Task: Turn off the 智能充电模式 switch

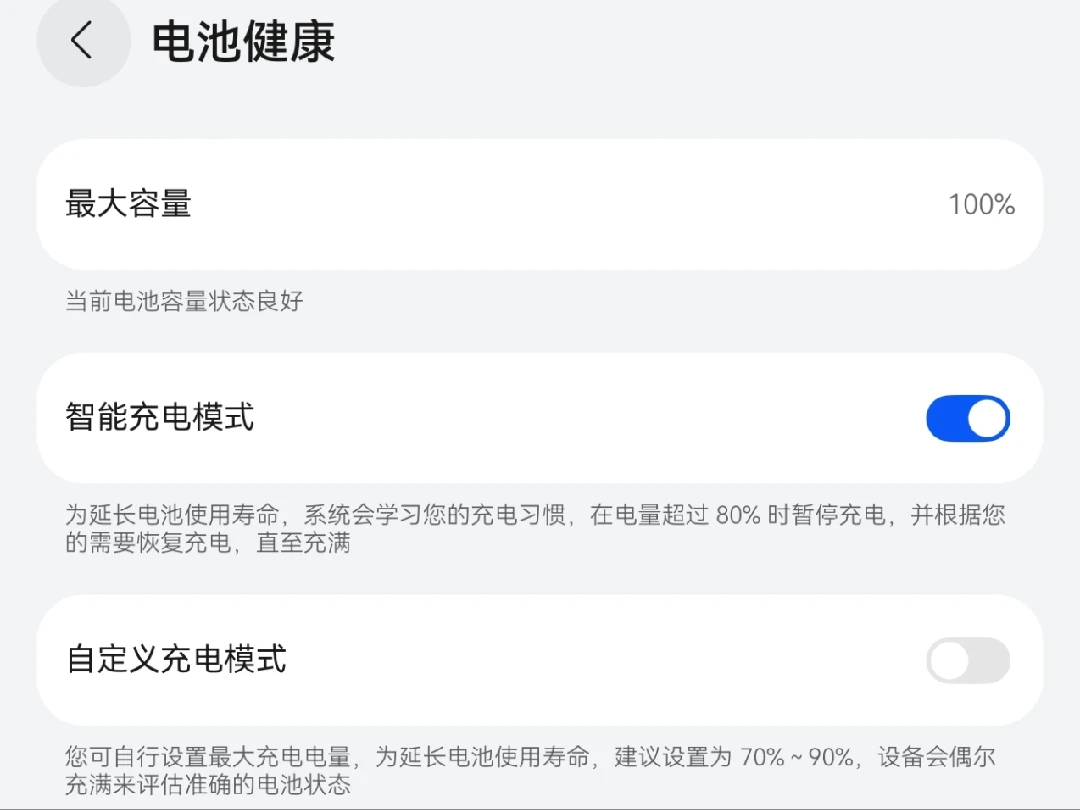Action: pyautogui.click(x=967, y=418)
